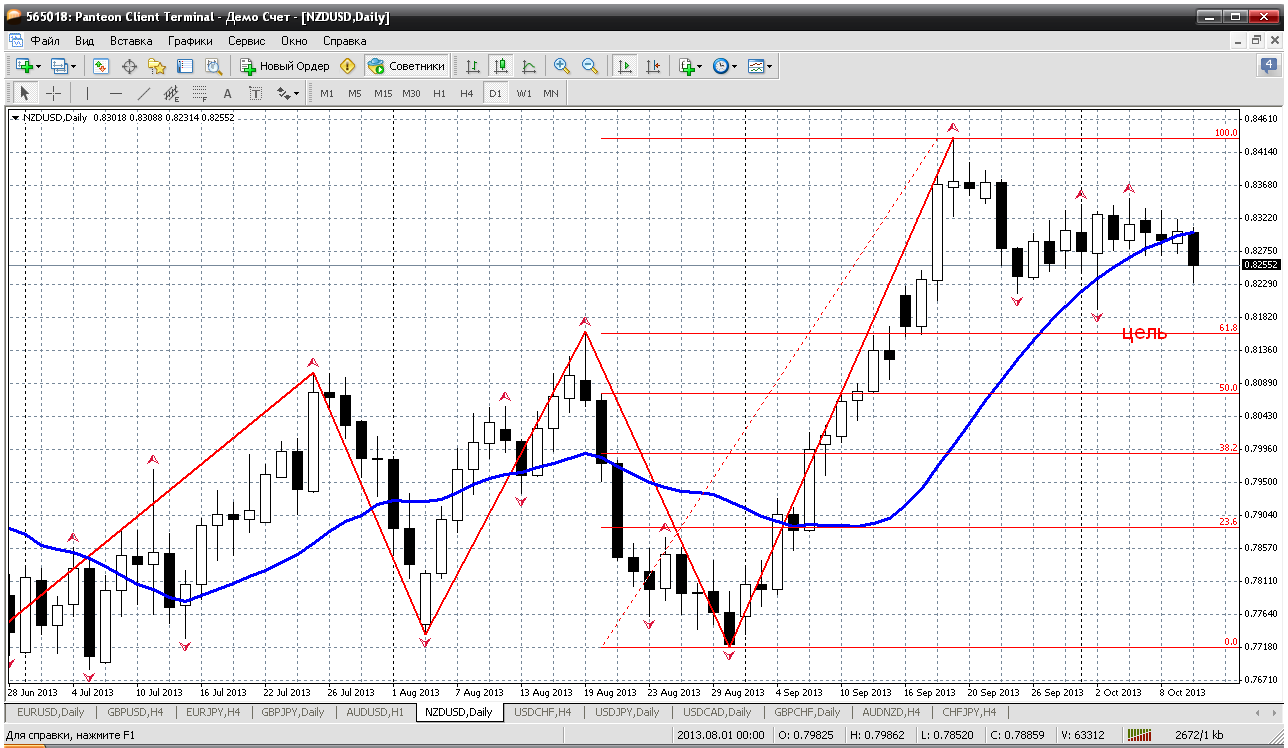Open the Вставка menu

click(131, 41)
